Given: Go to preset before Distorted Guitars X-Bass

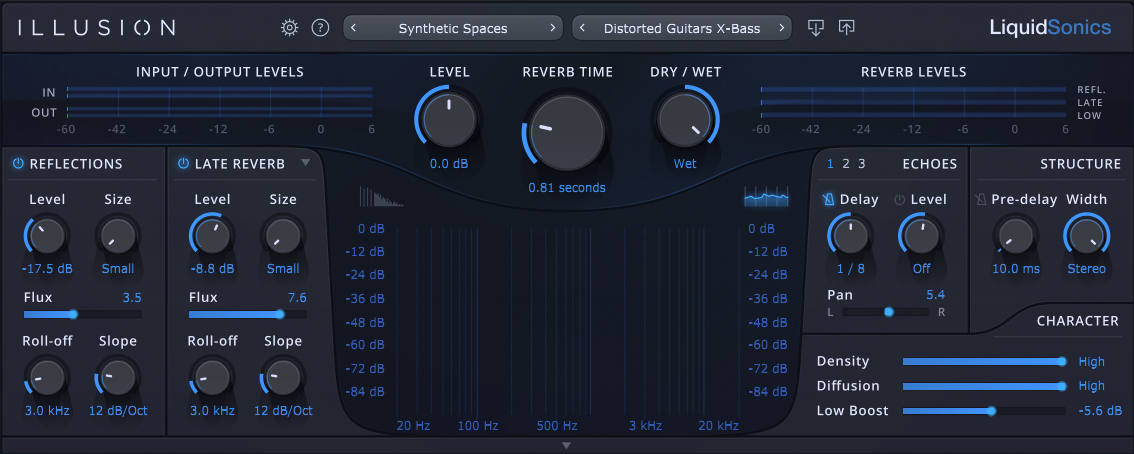Looking at the screenshot, I should [x=583, y=29].
